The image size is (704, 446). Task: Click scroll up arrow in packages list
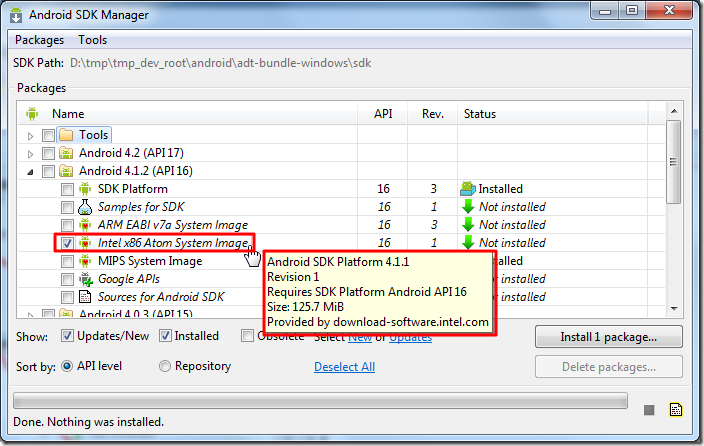(674, 111)
